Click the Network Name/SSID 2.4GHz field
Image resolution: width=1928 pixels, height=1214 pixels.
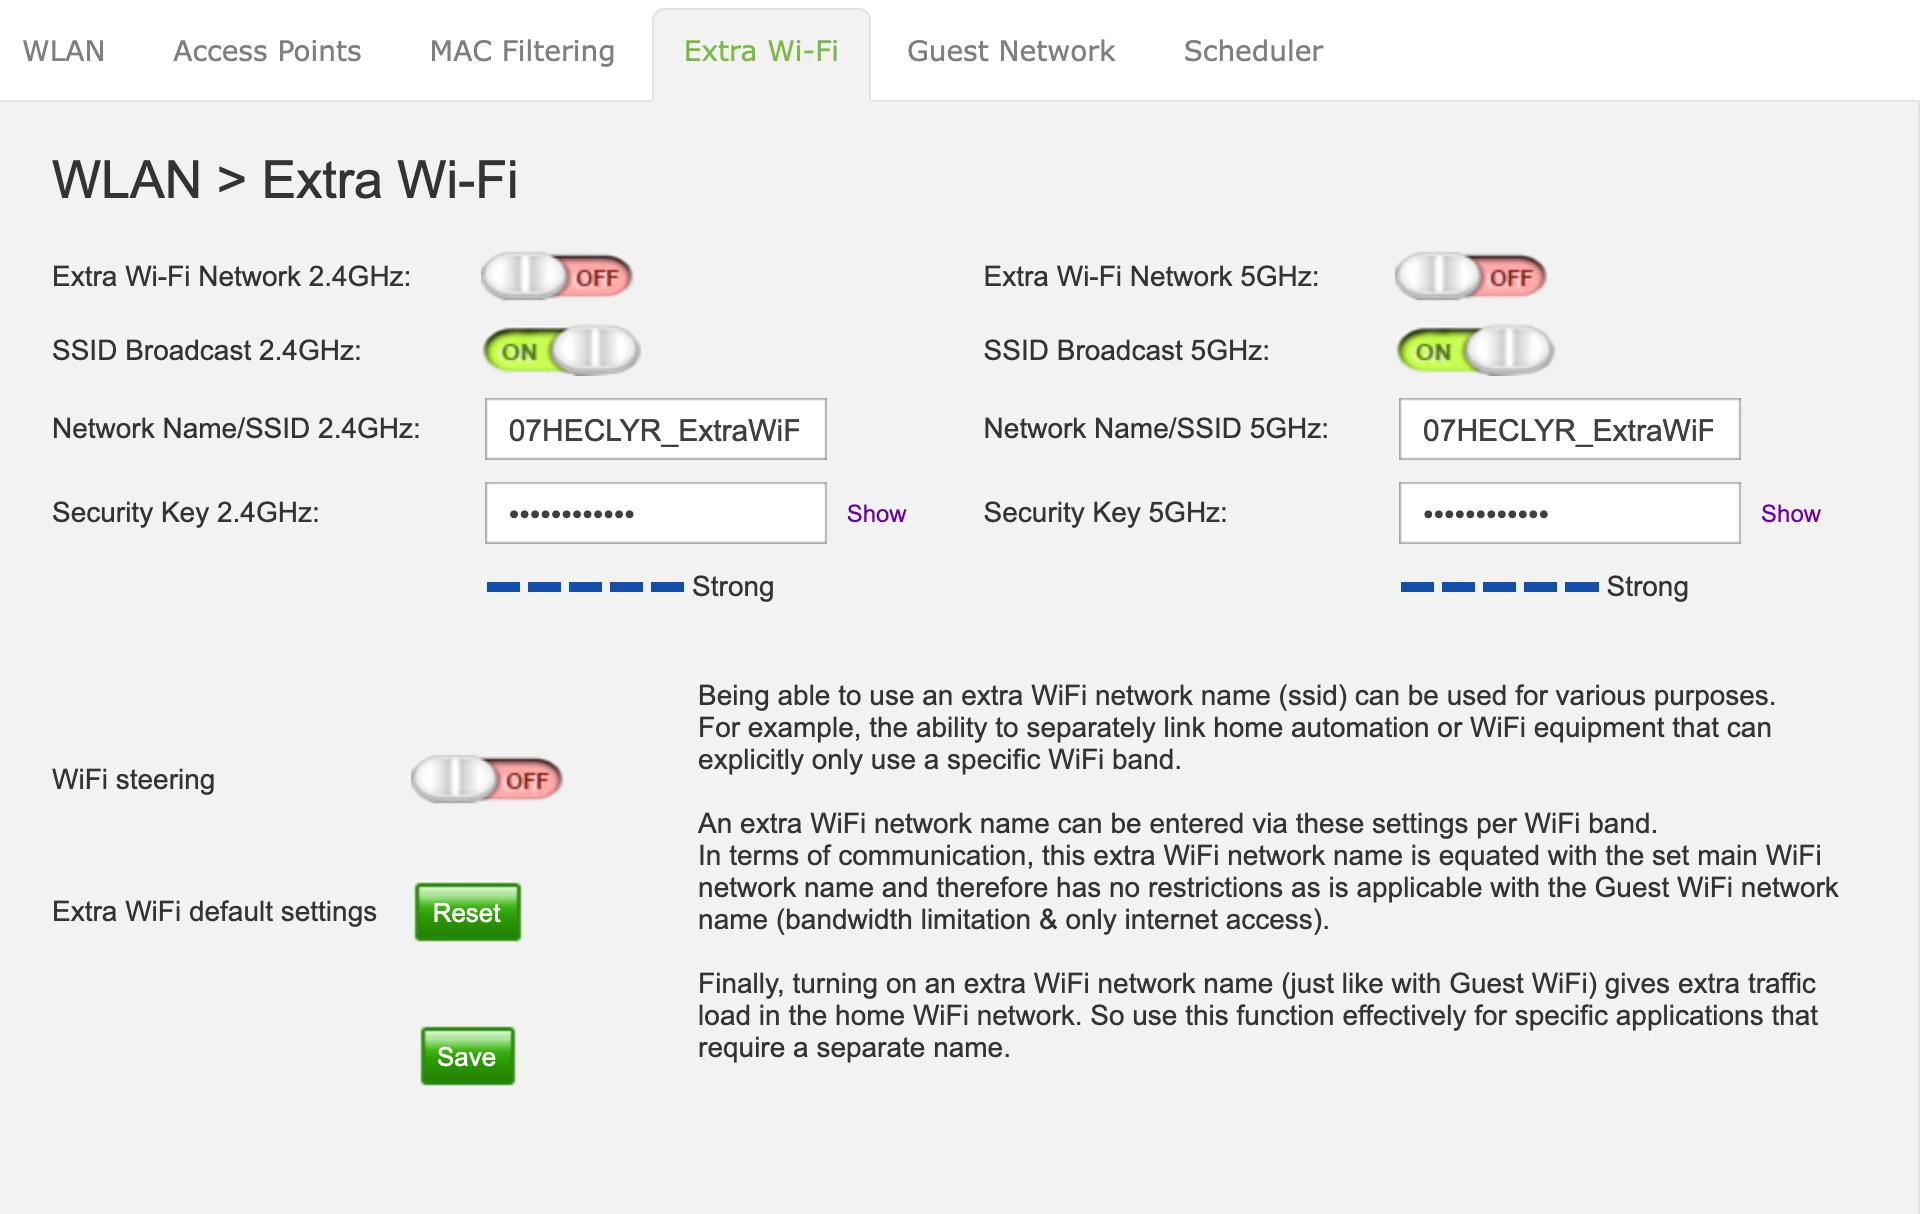click(x=655, y=430)
